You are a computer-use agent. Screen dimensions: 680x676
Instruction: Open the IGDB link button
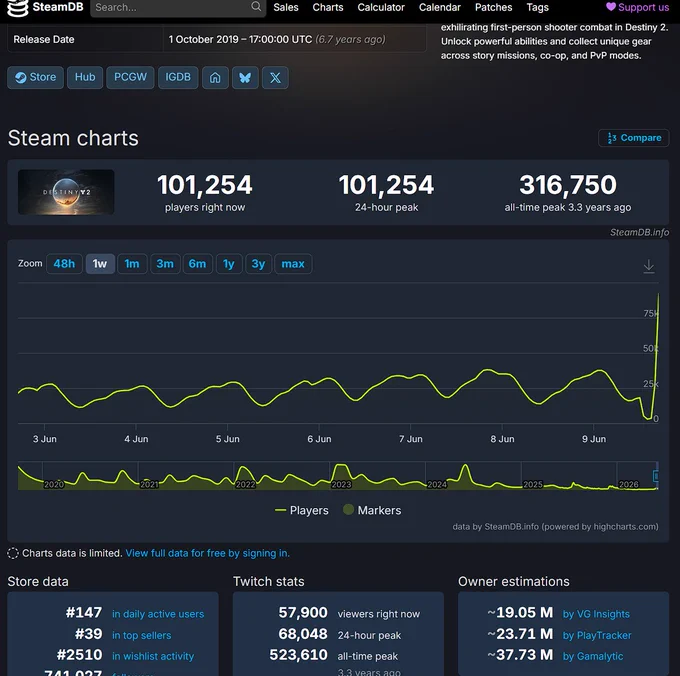[x=178, y=77]
